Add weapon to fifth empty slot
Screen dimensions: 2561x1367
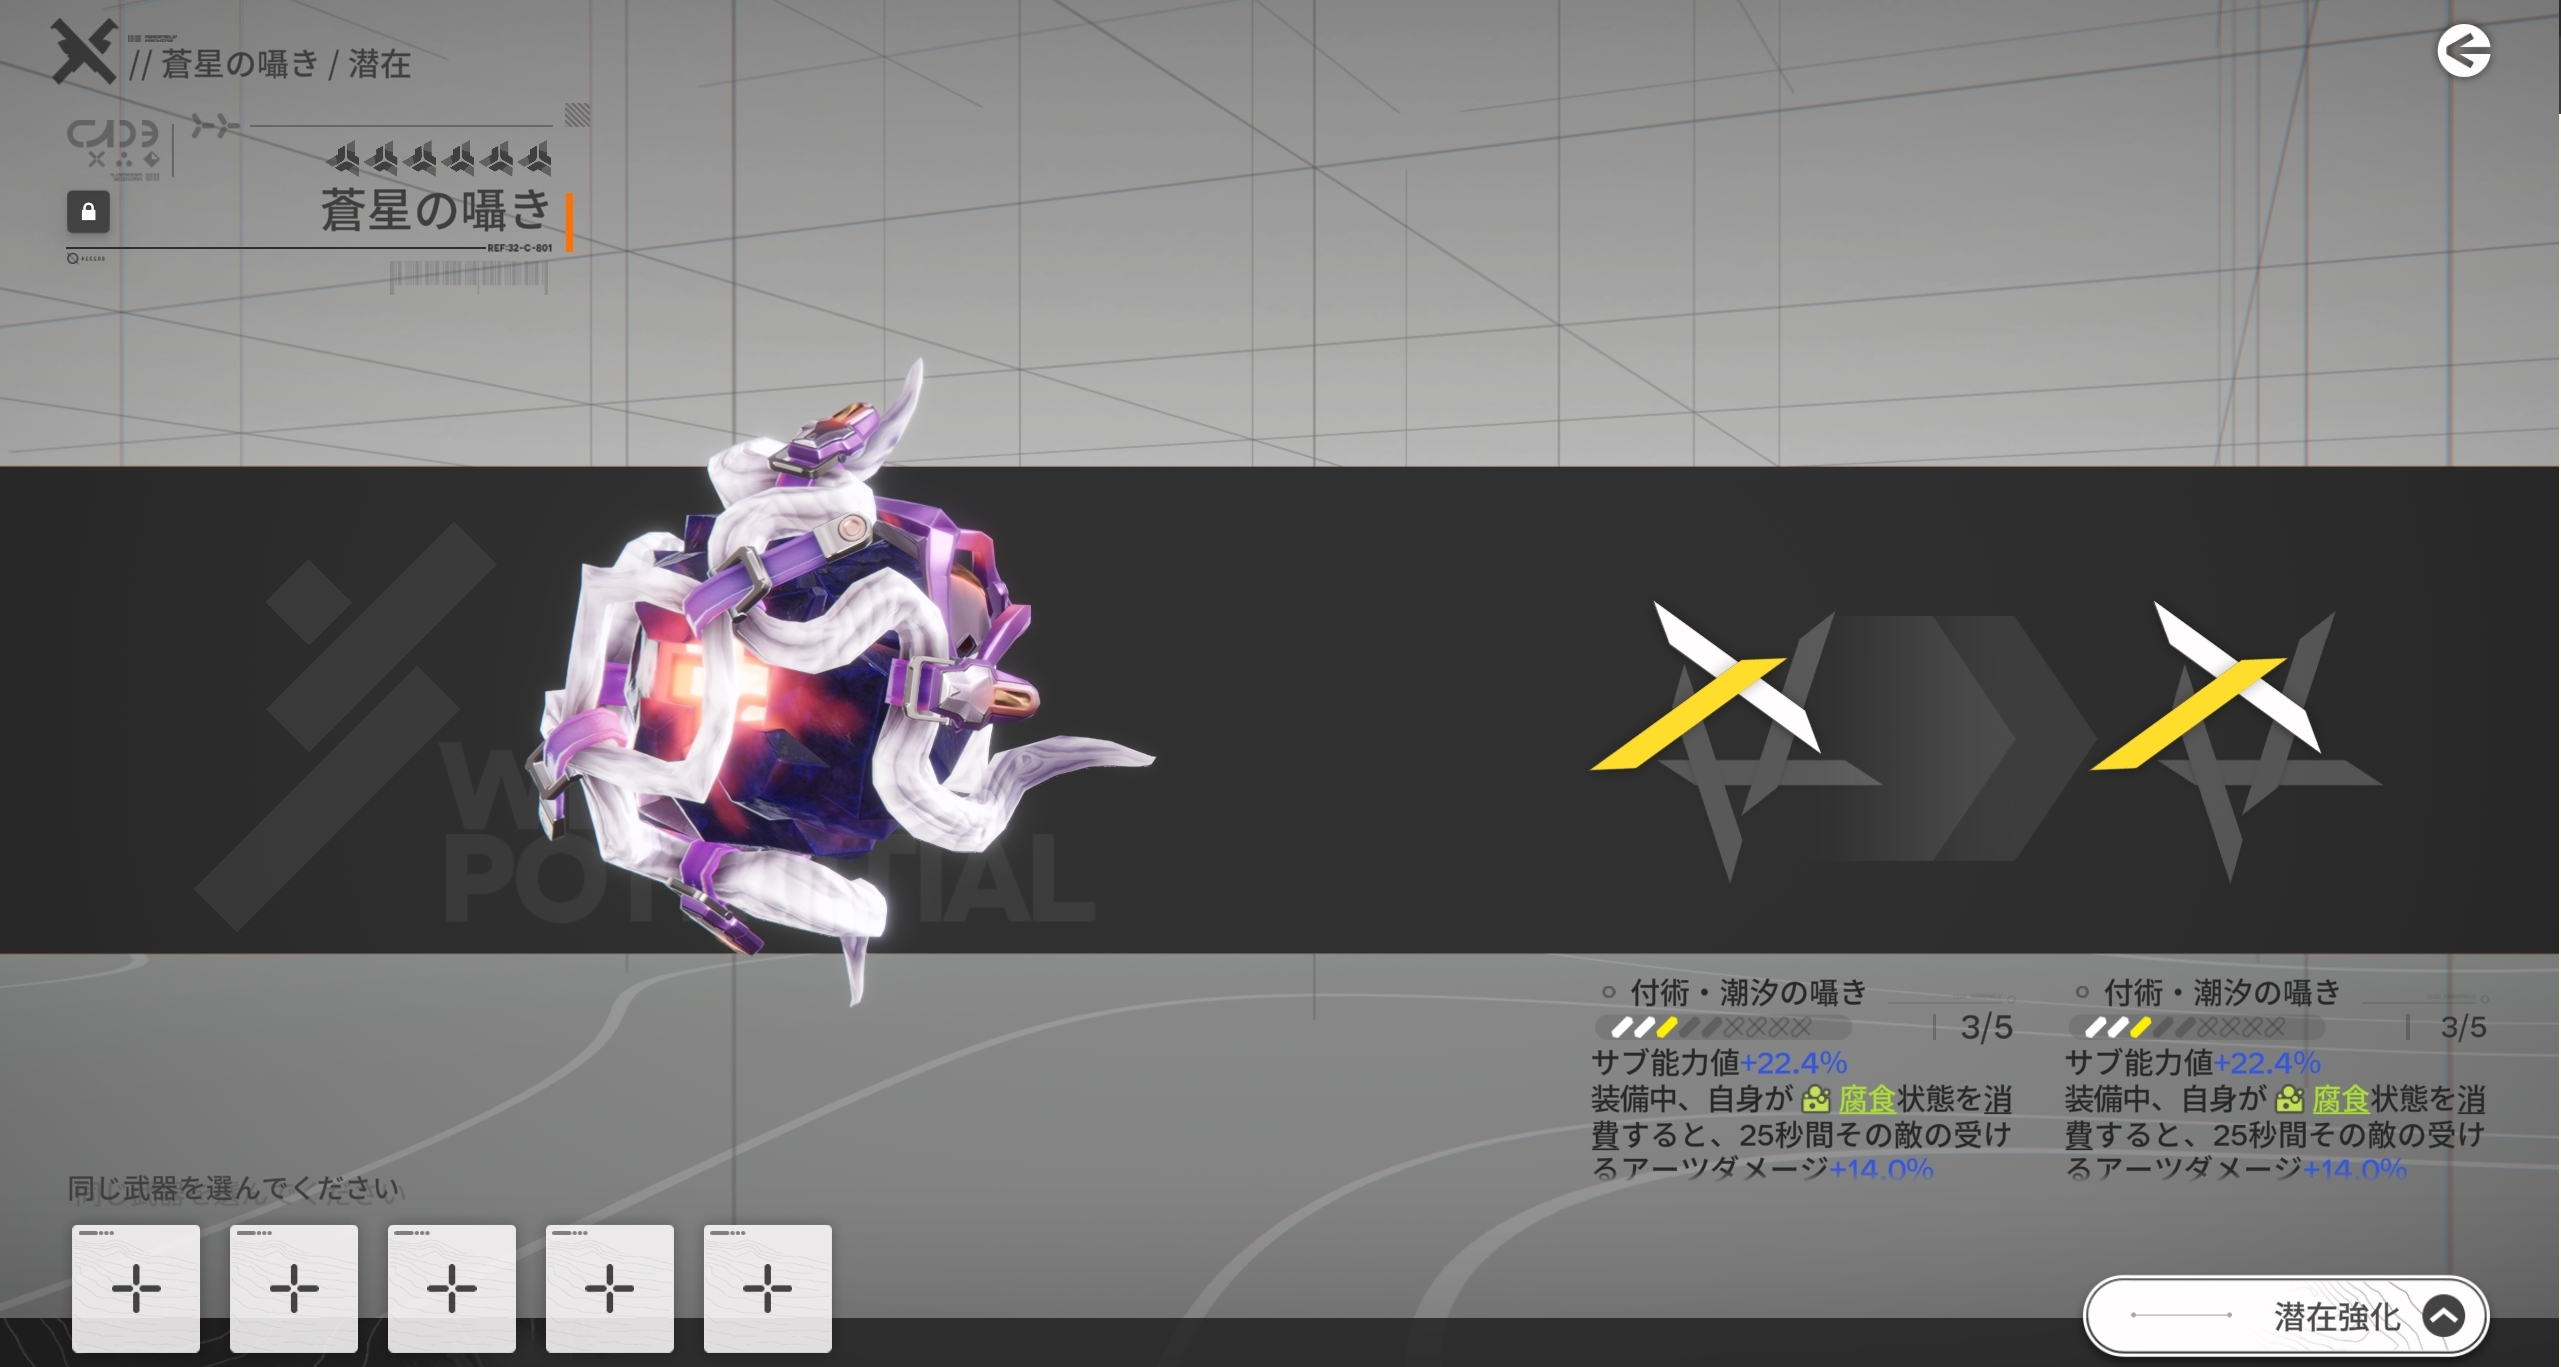pyautogui.click(x=768, y=1288)
